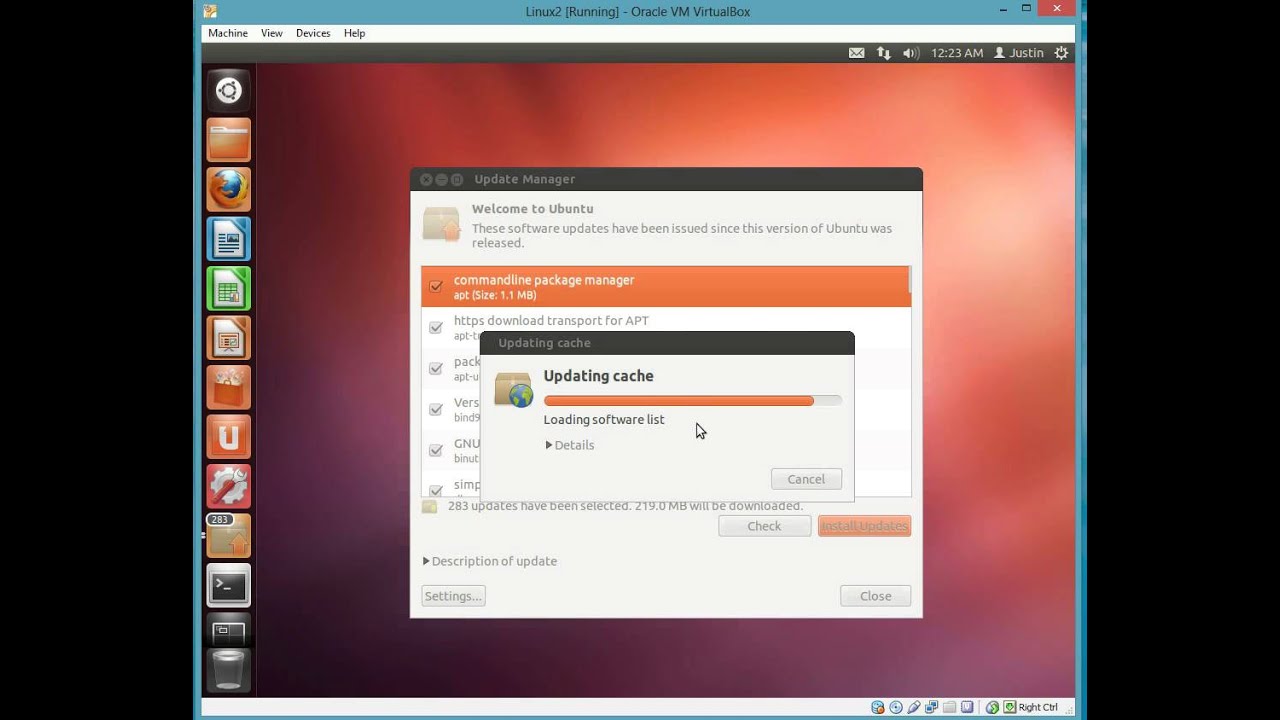Viewport: 1280px width, 720px height.
Task: Cancel the Updating cache operation
Action: pyautogui.click(x=806, y=479)
